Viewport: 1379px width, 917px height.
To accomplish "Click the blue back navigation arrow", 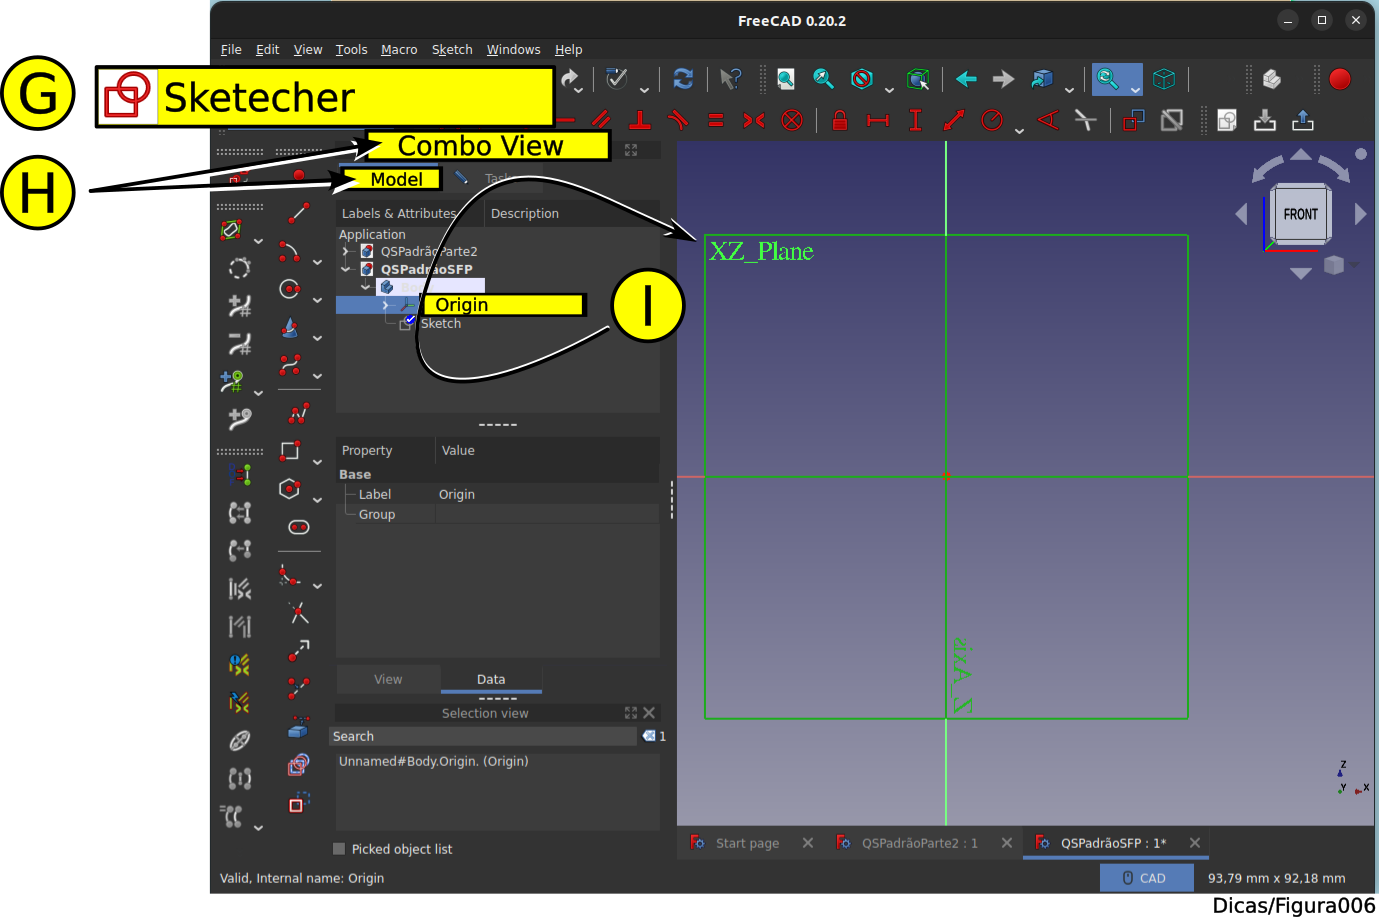I will [x=966, y=79].
